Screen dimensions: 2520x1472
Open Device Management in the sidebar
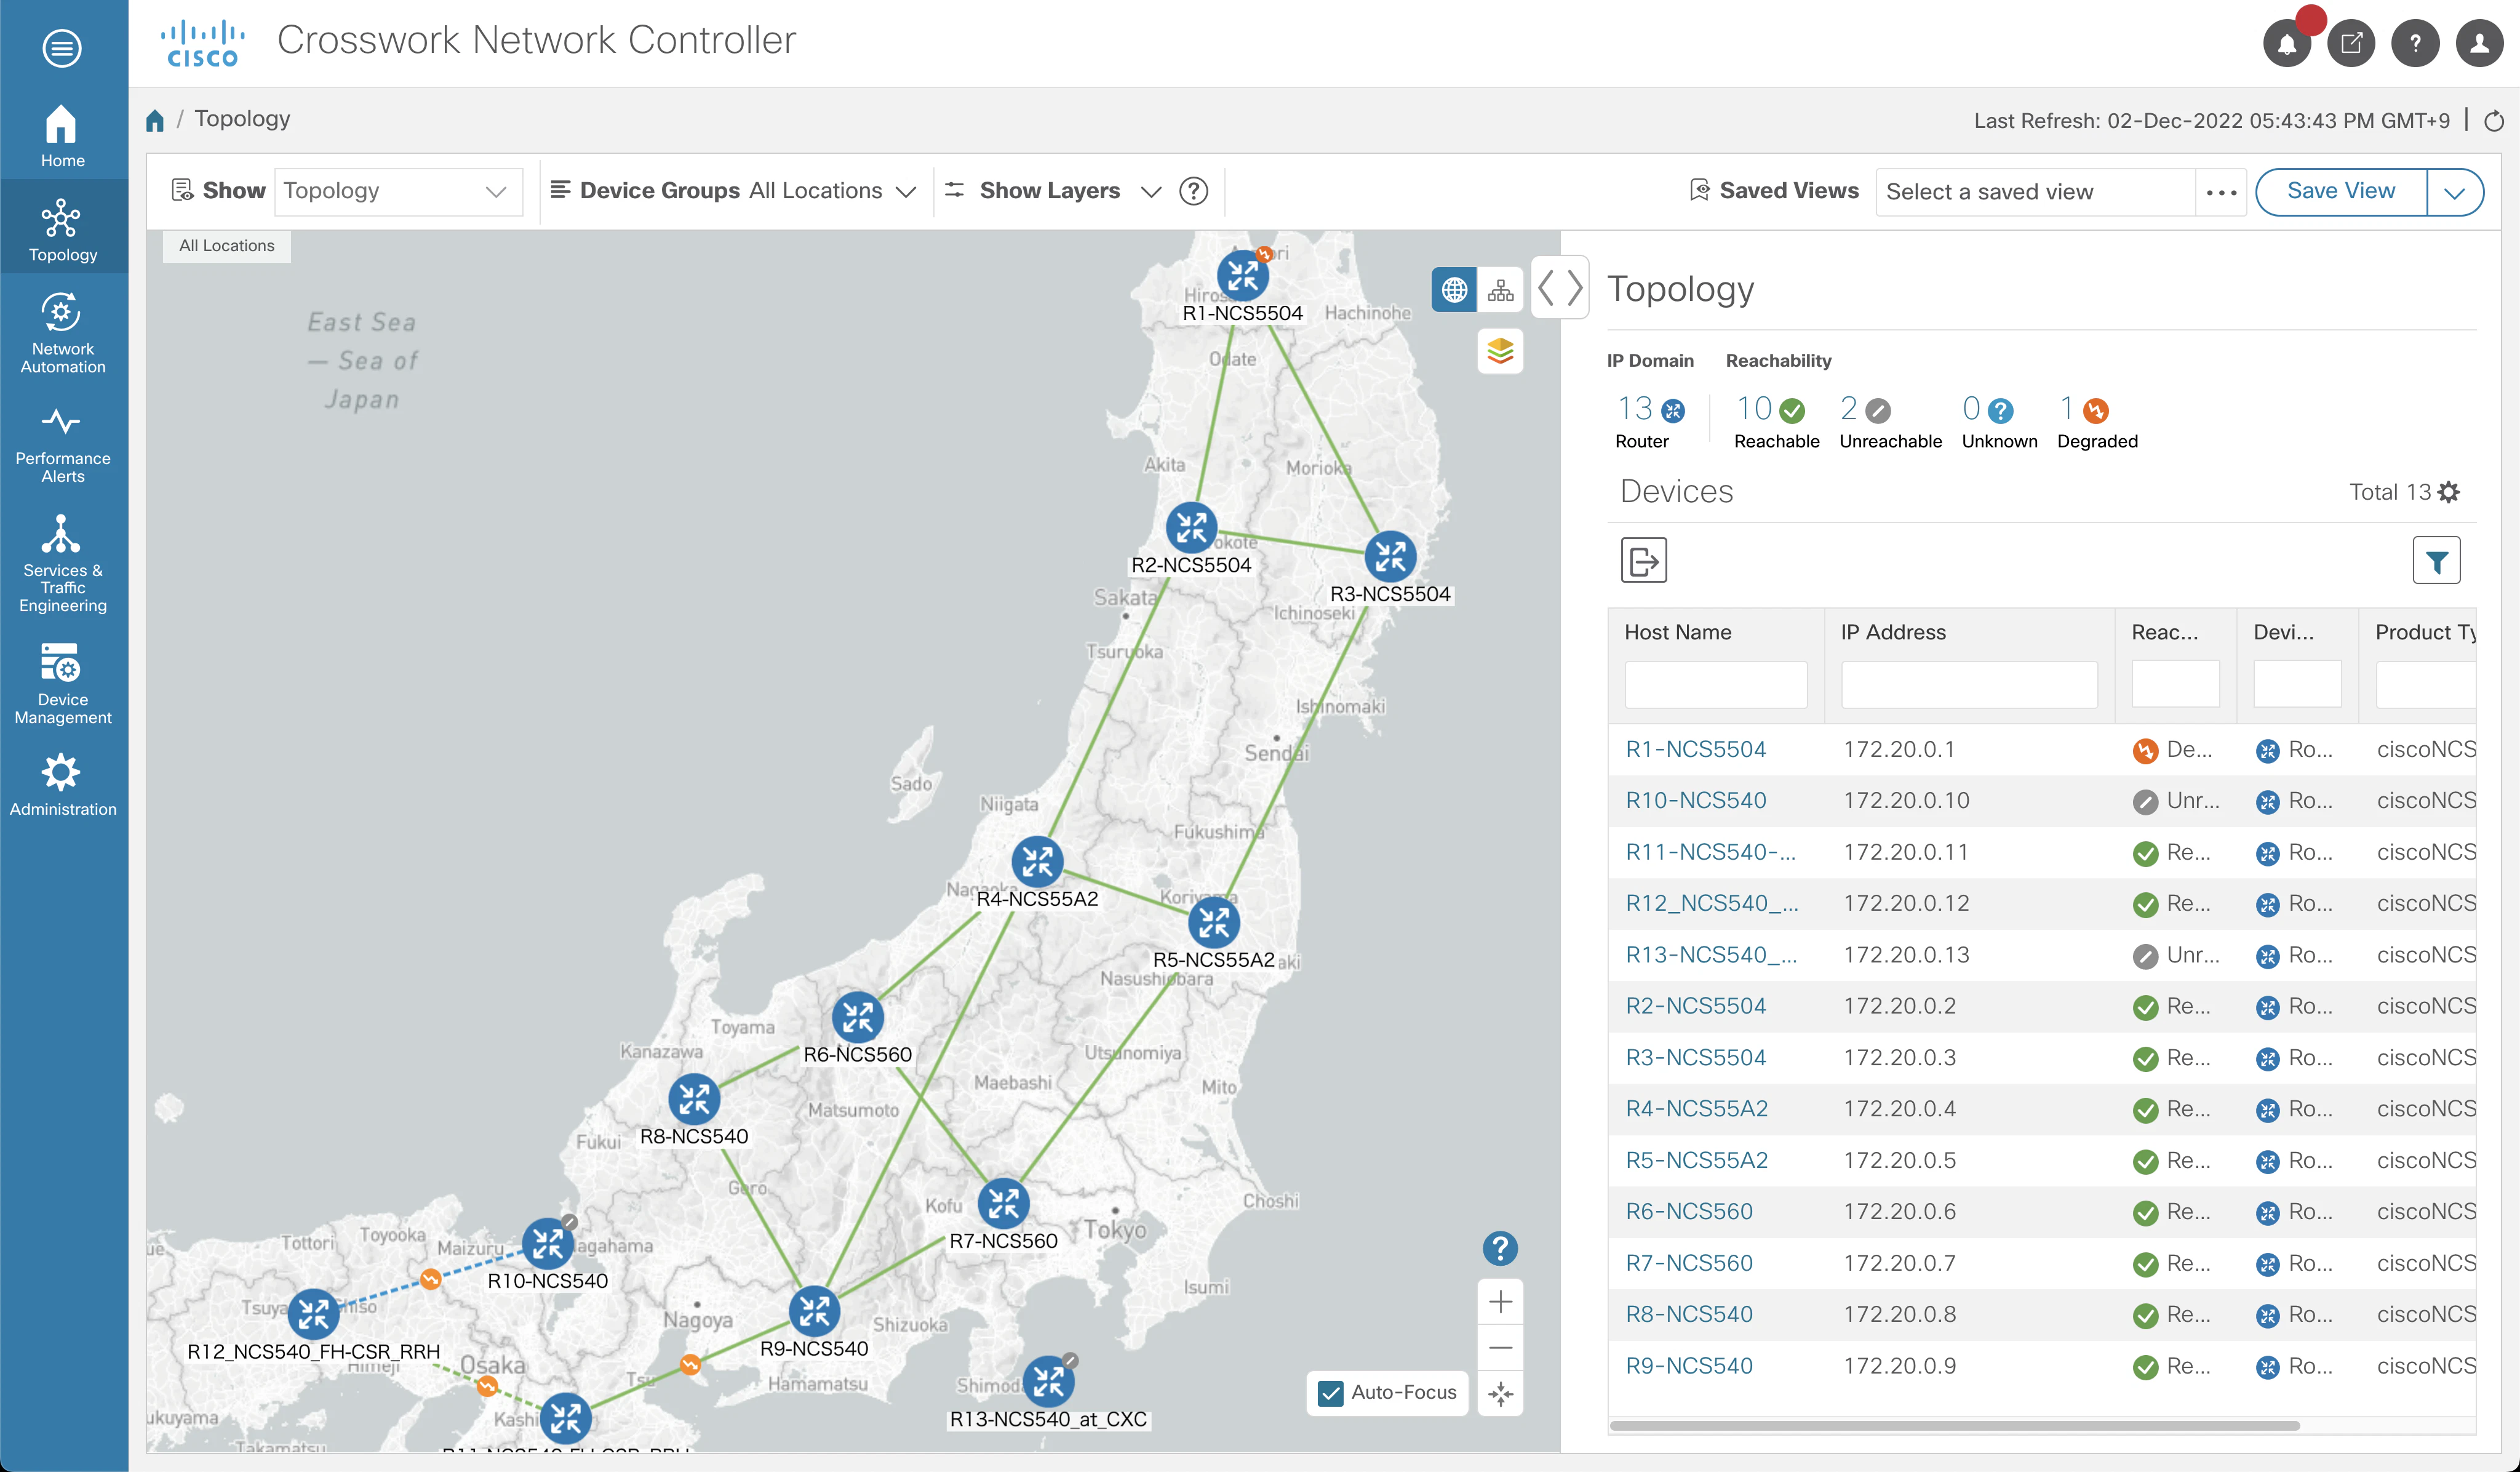point(63,683)
